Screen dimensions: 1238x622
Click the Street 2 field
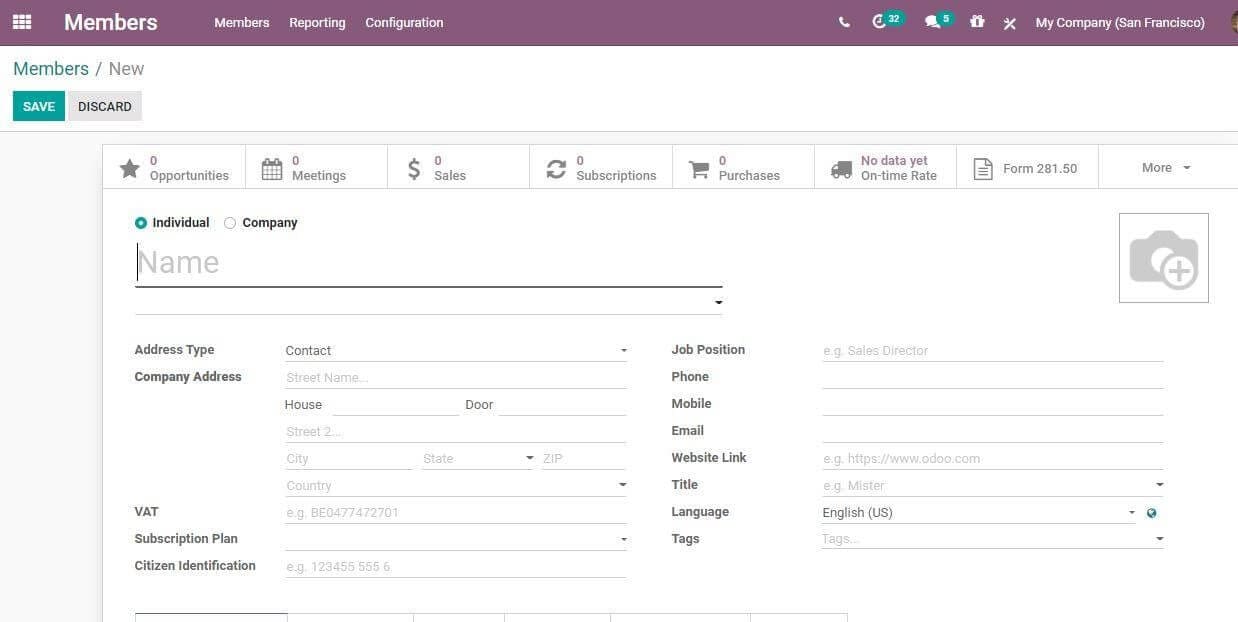click(456, 432)
